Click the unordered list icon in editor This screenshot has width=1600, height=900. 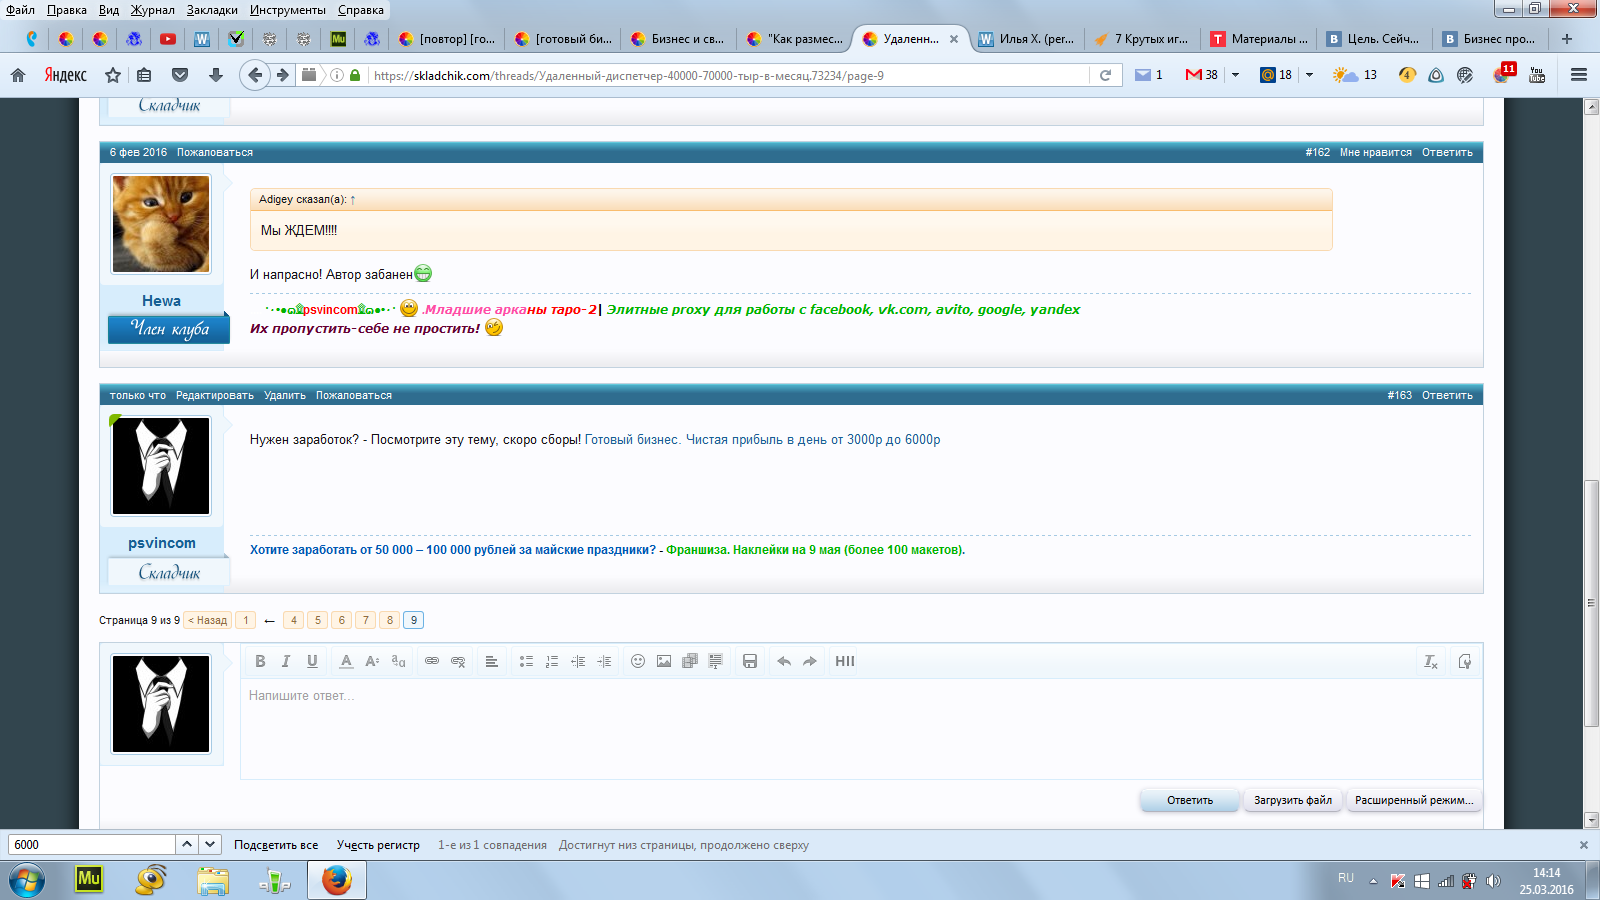(x=526, y=661)
